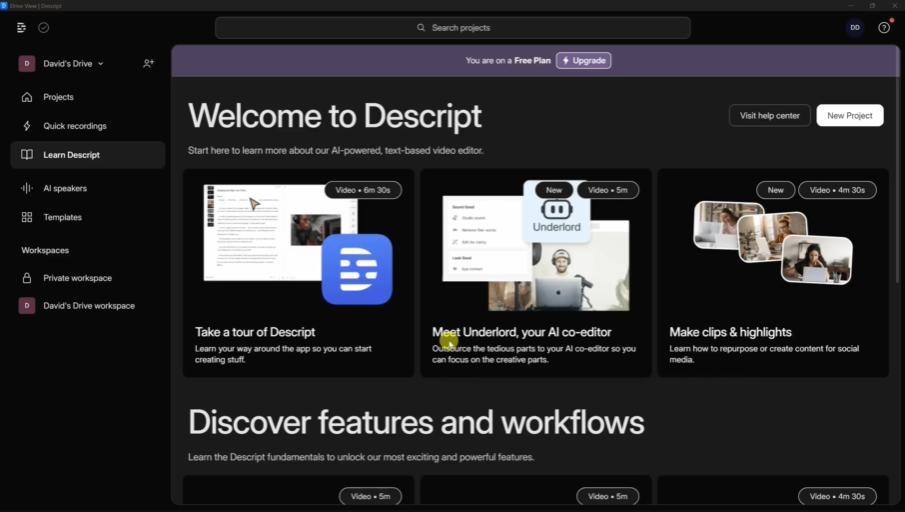This screenshot has height=512, width=905.
Task: Click New badge on clips card
Action: click(x=775, y=190)
